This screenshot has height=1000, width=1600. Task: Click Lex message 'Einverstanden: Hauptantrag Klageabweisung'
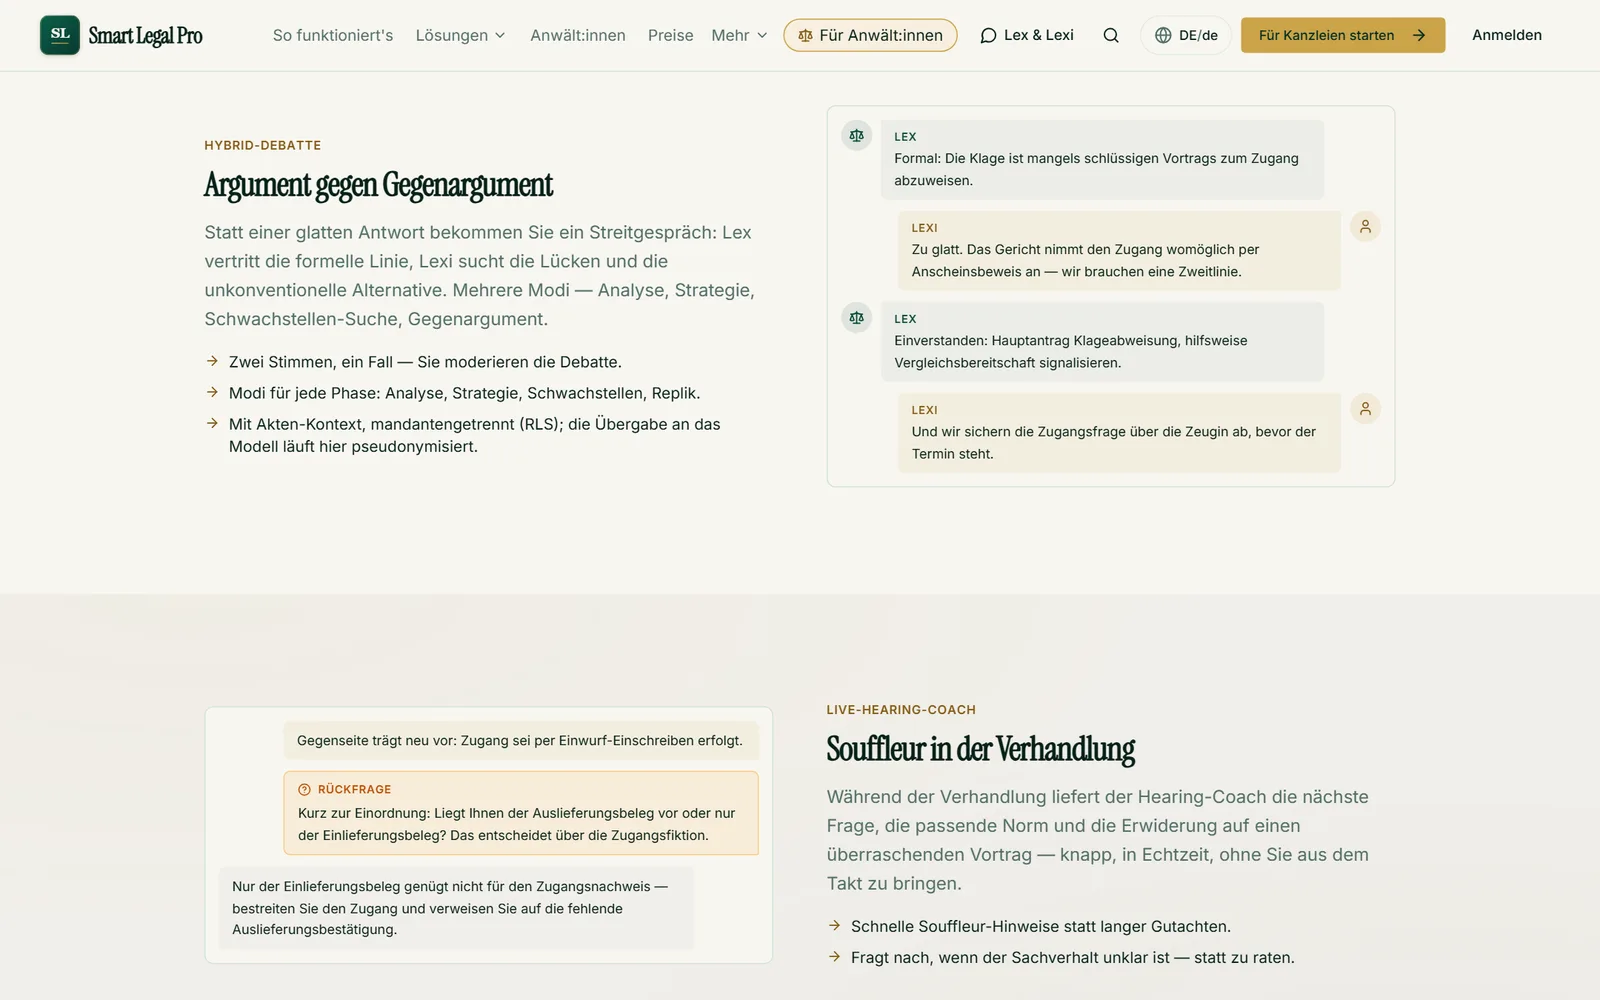click(x=1102, y=342)
